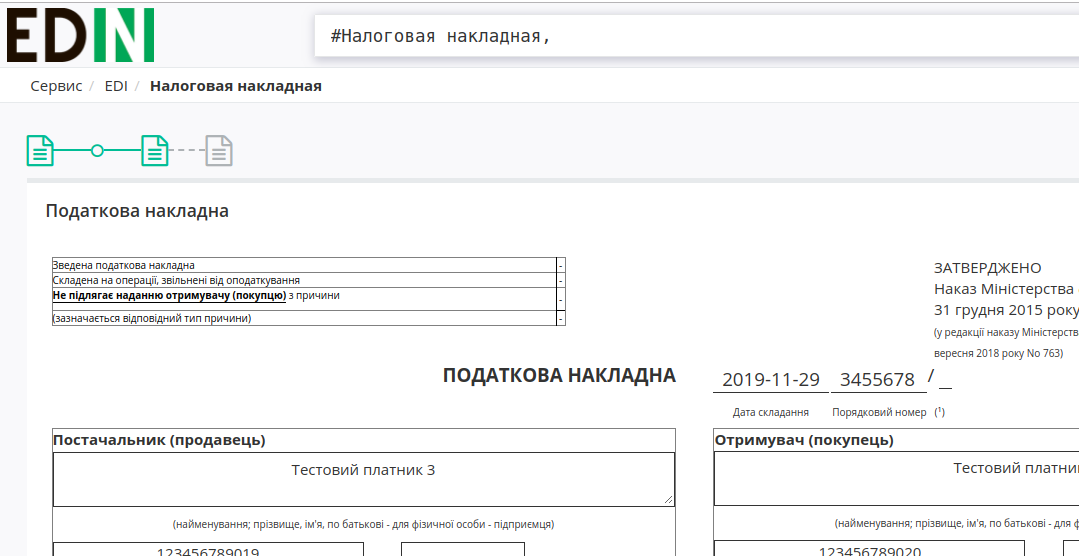Open the Сервис breadcrumb link
Viewport: 1079px width, 556px height.
point(56,86)
